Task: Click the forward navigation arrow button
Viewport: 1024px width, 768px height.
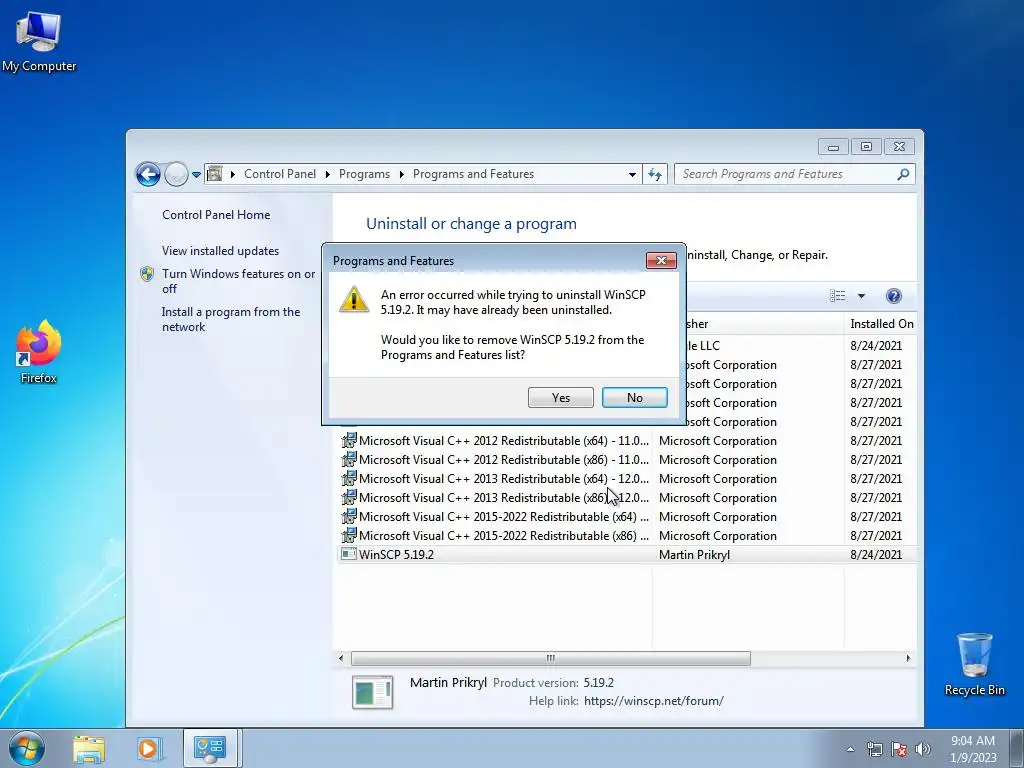Action: (176, 174)
